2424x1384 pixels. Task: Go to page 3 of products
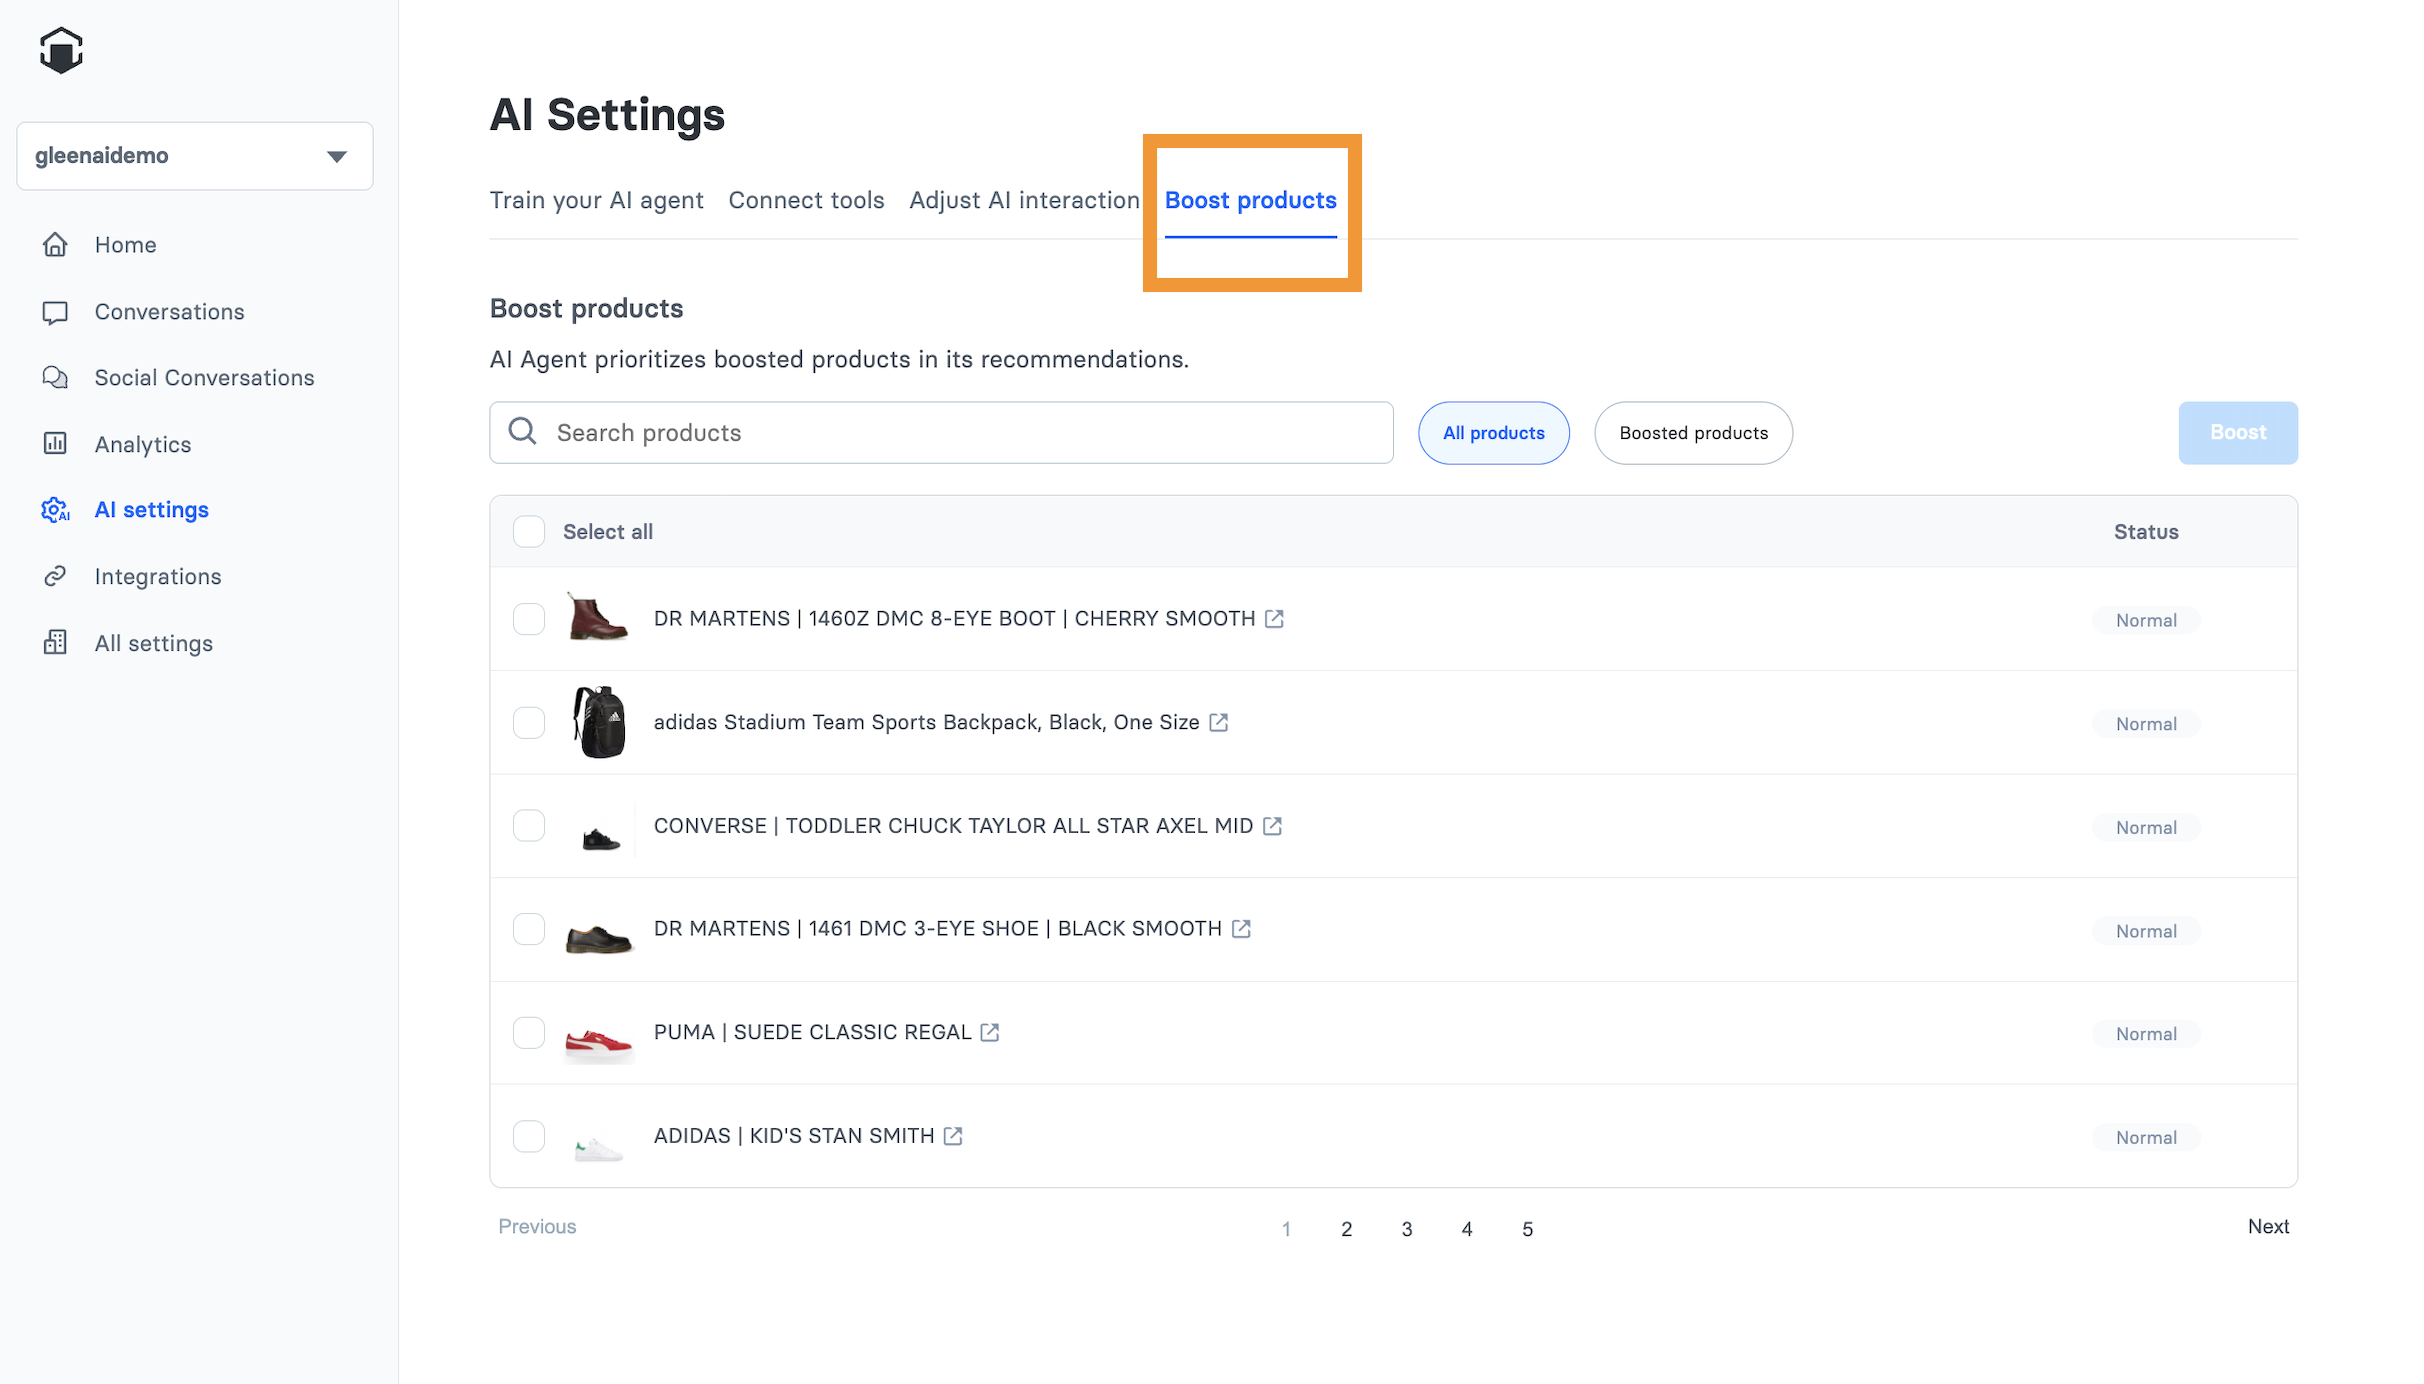(1407, 1229)
